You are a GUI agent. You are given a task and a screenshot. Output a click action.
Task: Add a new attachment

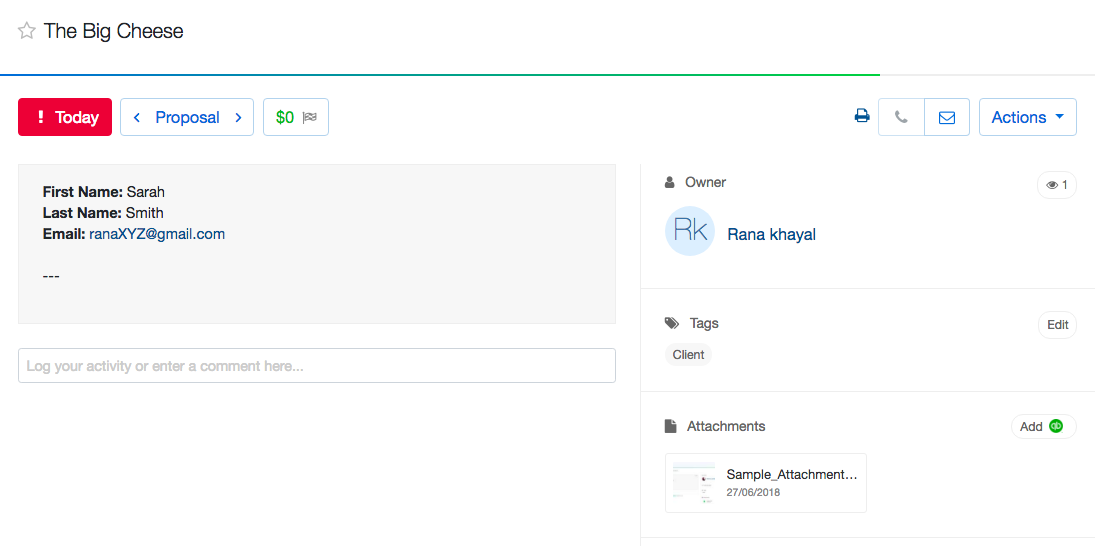[1043, 427]
